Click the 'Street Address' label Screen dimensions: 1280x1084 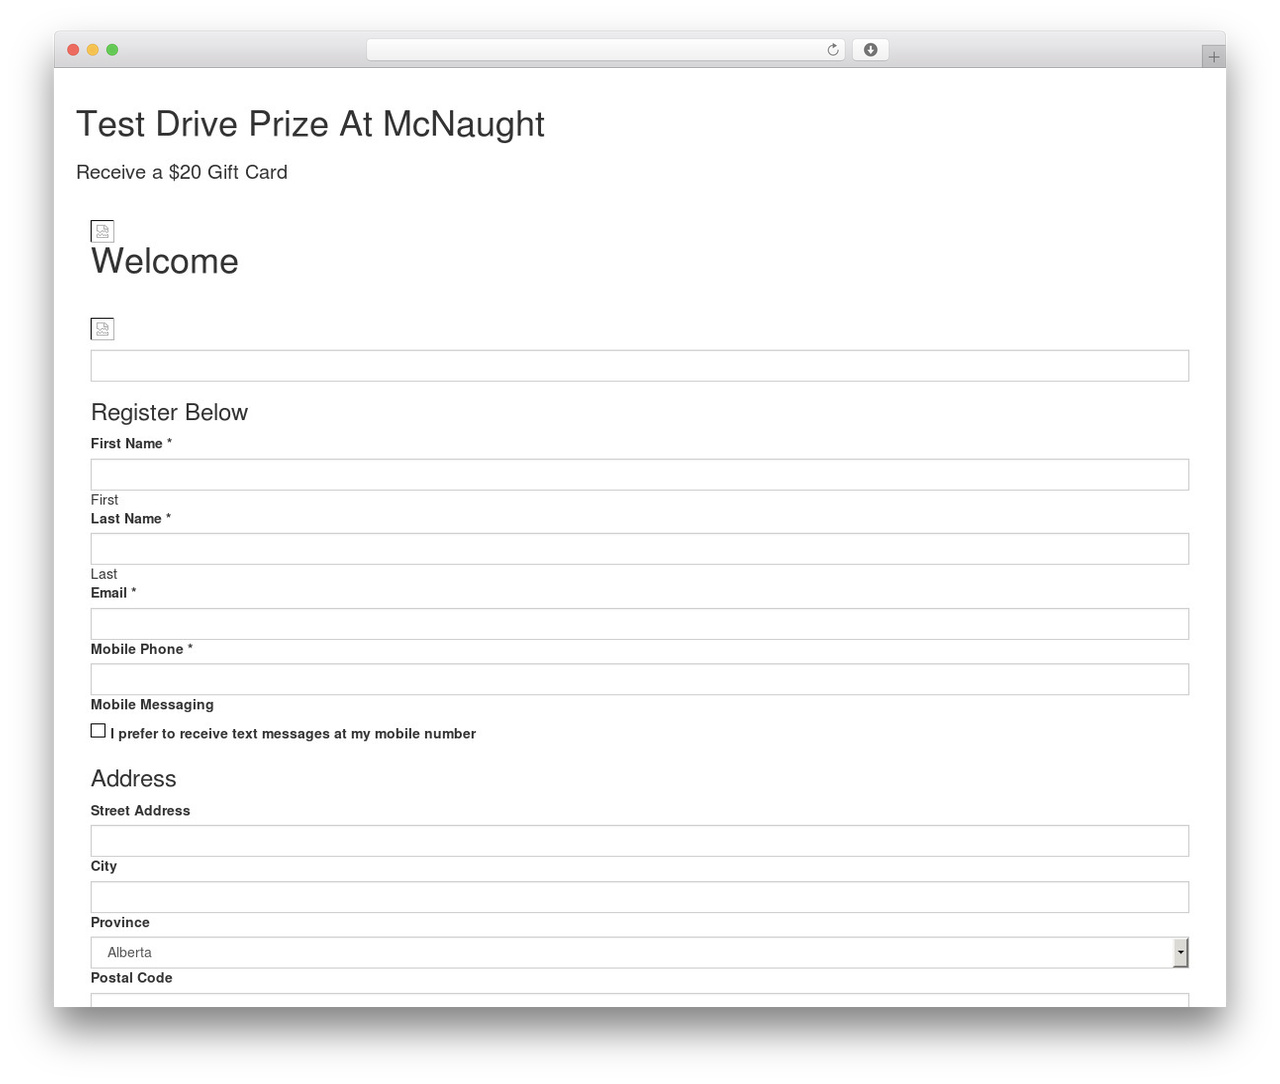point(140,811)
